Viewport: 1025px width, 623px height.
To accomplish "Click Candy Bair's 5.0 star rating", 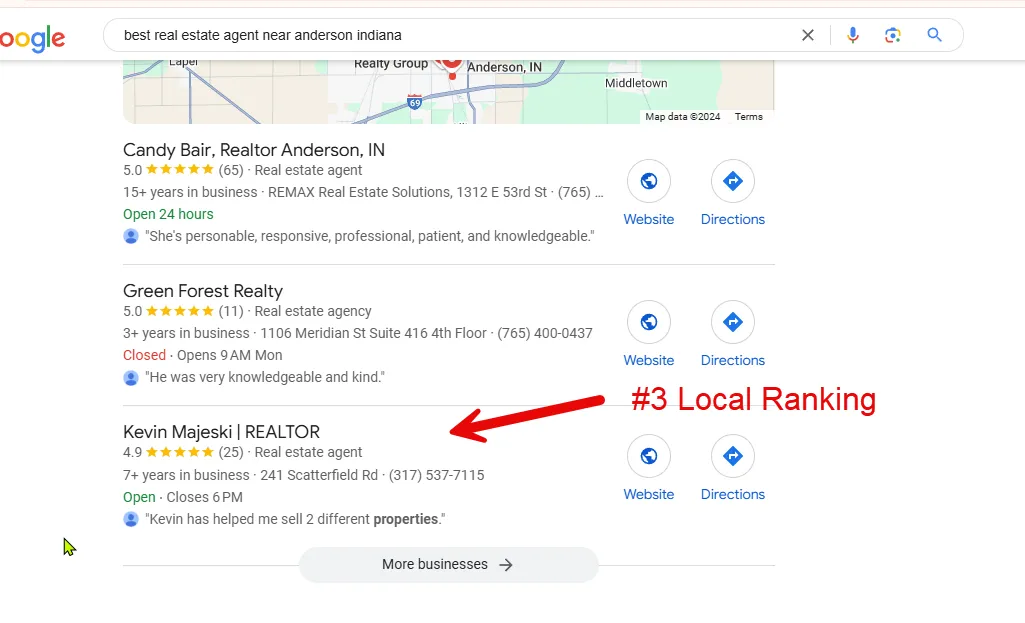I will (168, 170).
